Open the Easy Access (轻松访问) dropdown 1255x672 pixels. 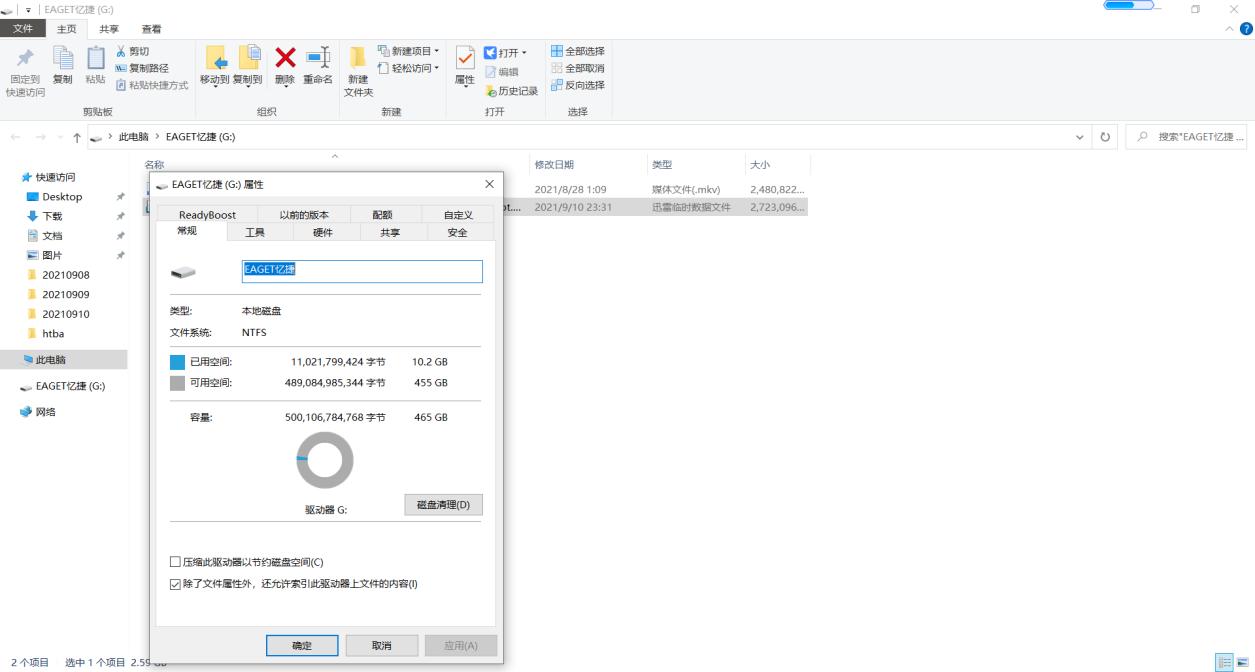408,68
